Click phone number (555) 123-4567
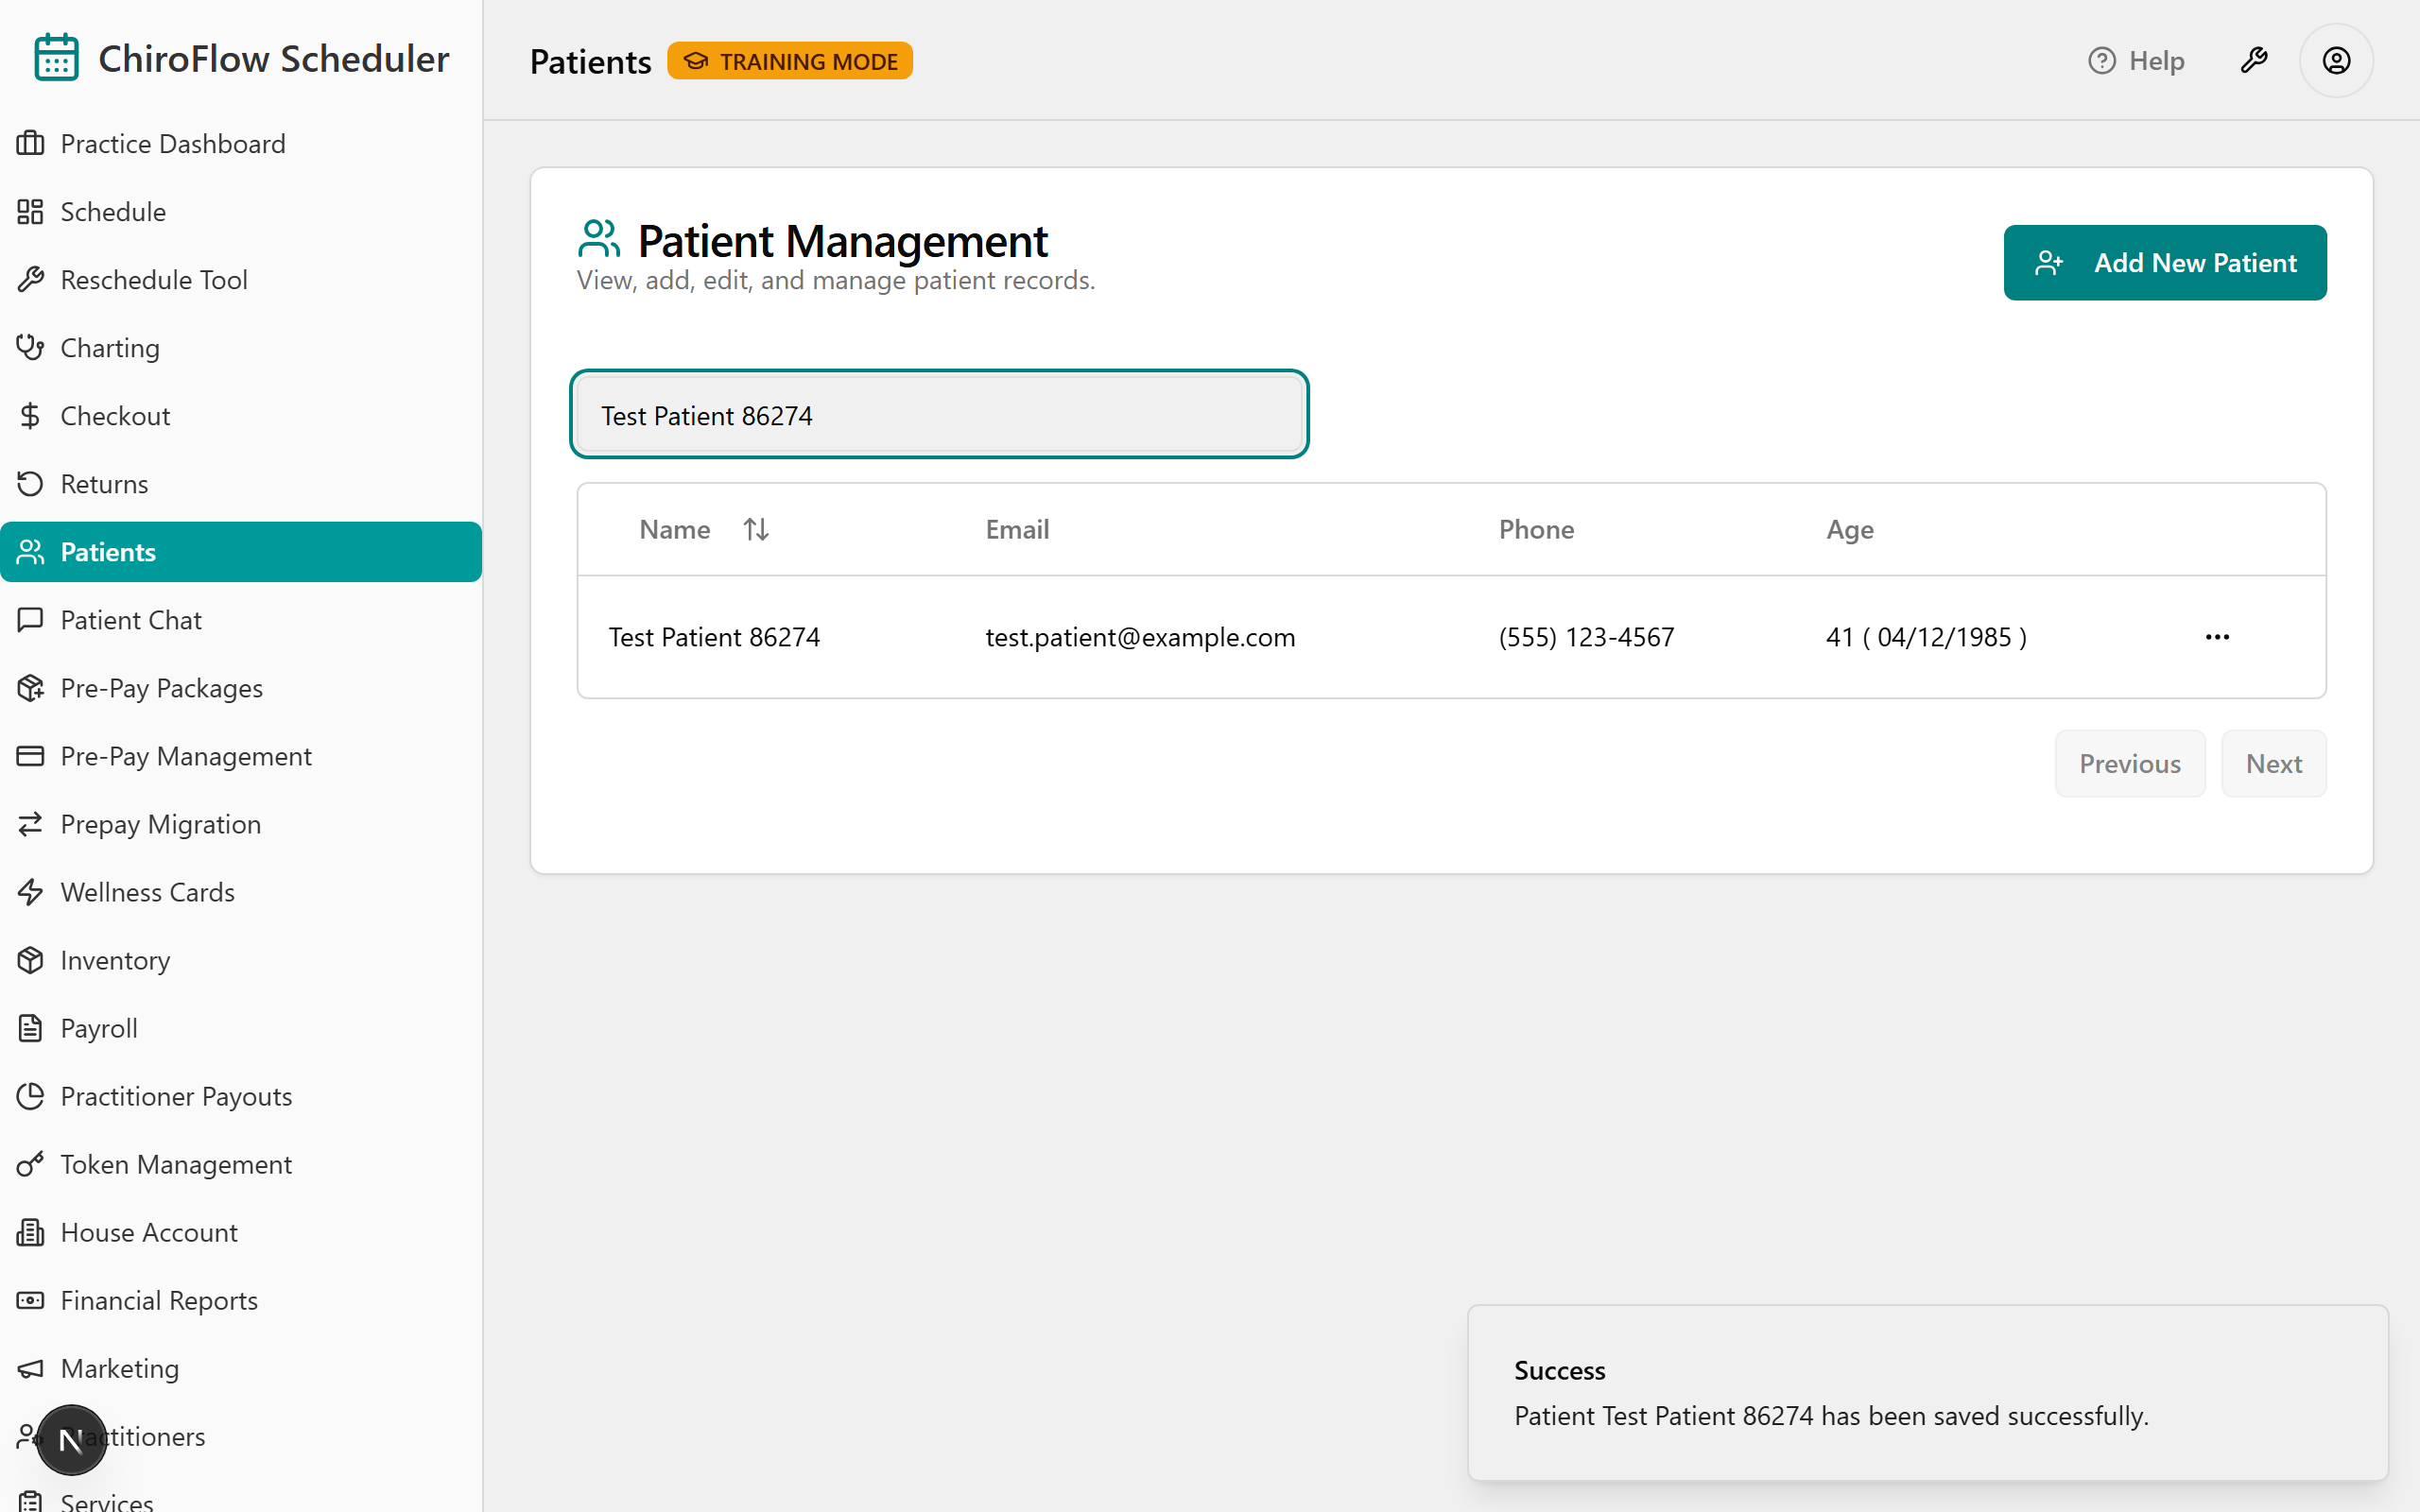 click(1586, 637)
